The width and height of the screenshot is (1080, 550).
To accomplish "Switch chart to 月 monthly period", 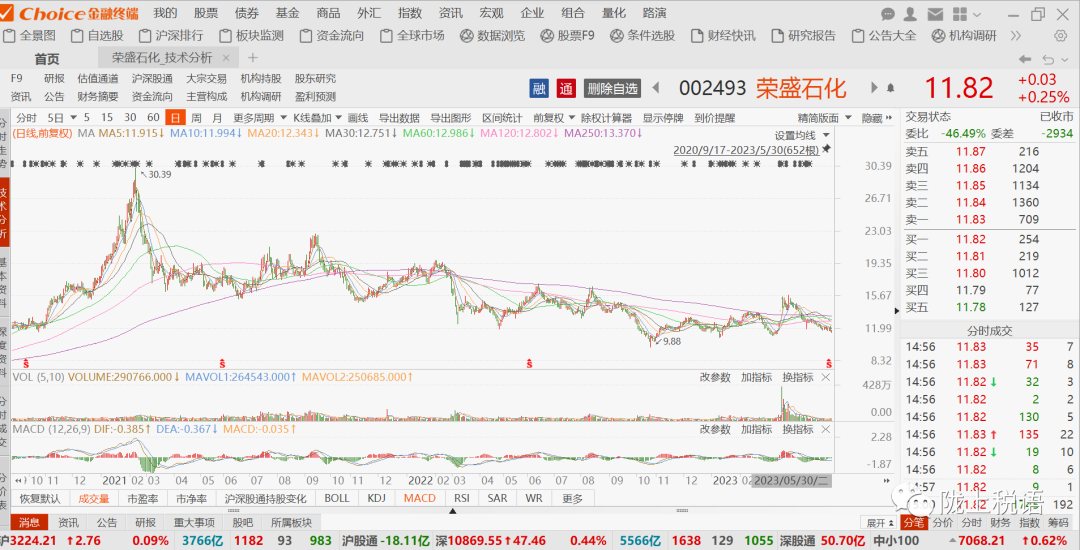I will point(218,118).
